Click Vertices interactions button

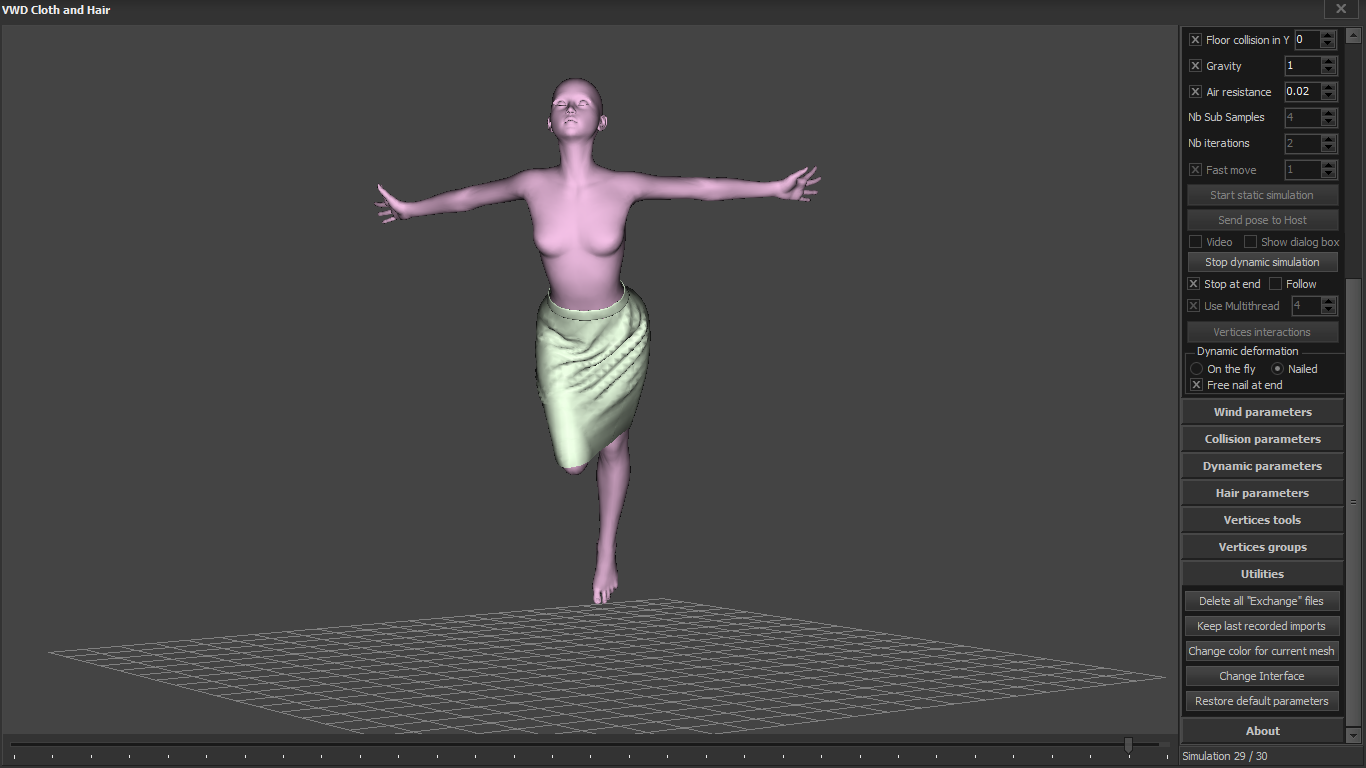pyautogui.click(x=1262, y=332)
